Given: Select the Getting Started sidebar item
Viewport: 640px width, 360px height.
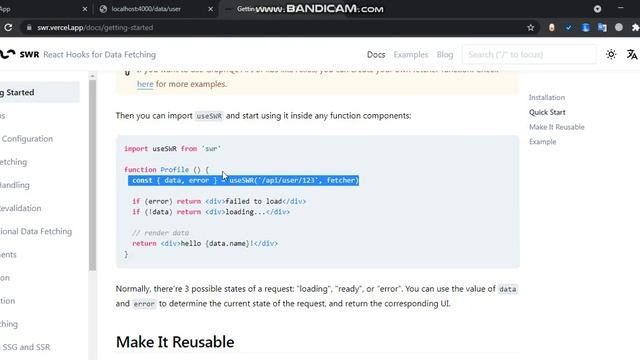Looking at the screenshot, I should click(40, 92).
